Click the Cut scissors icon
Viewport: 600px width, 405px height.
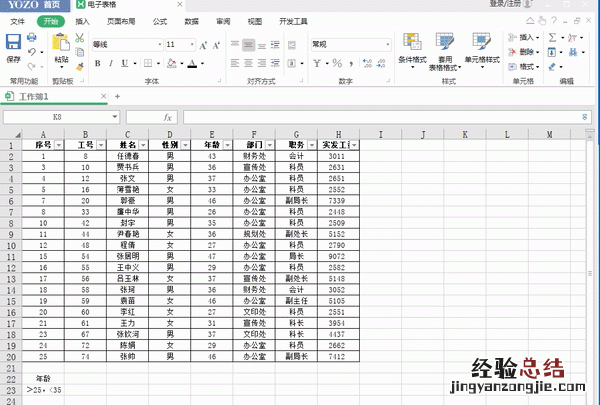[x=79, y=37]
